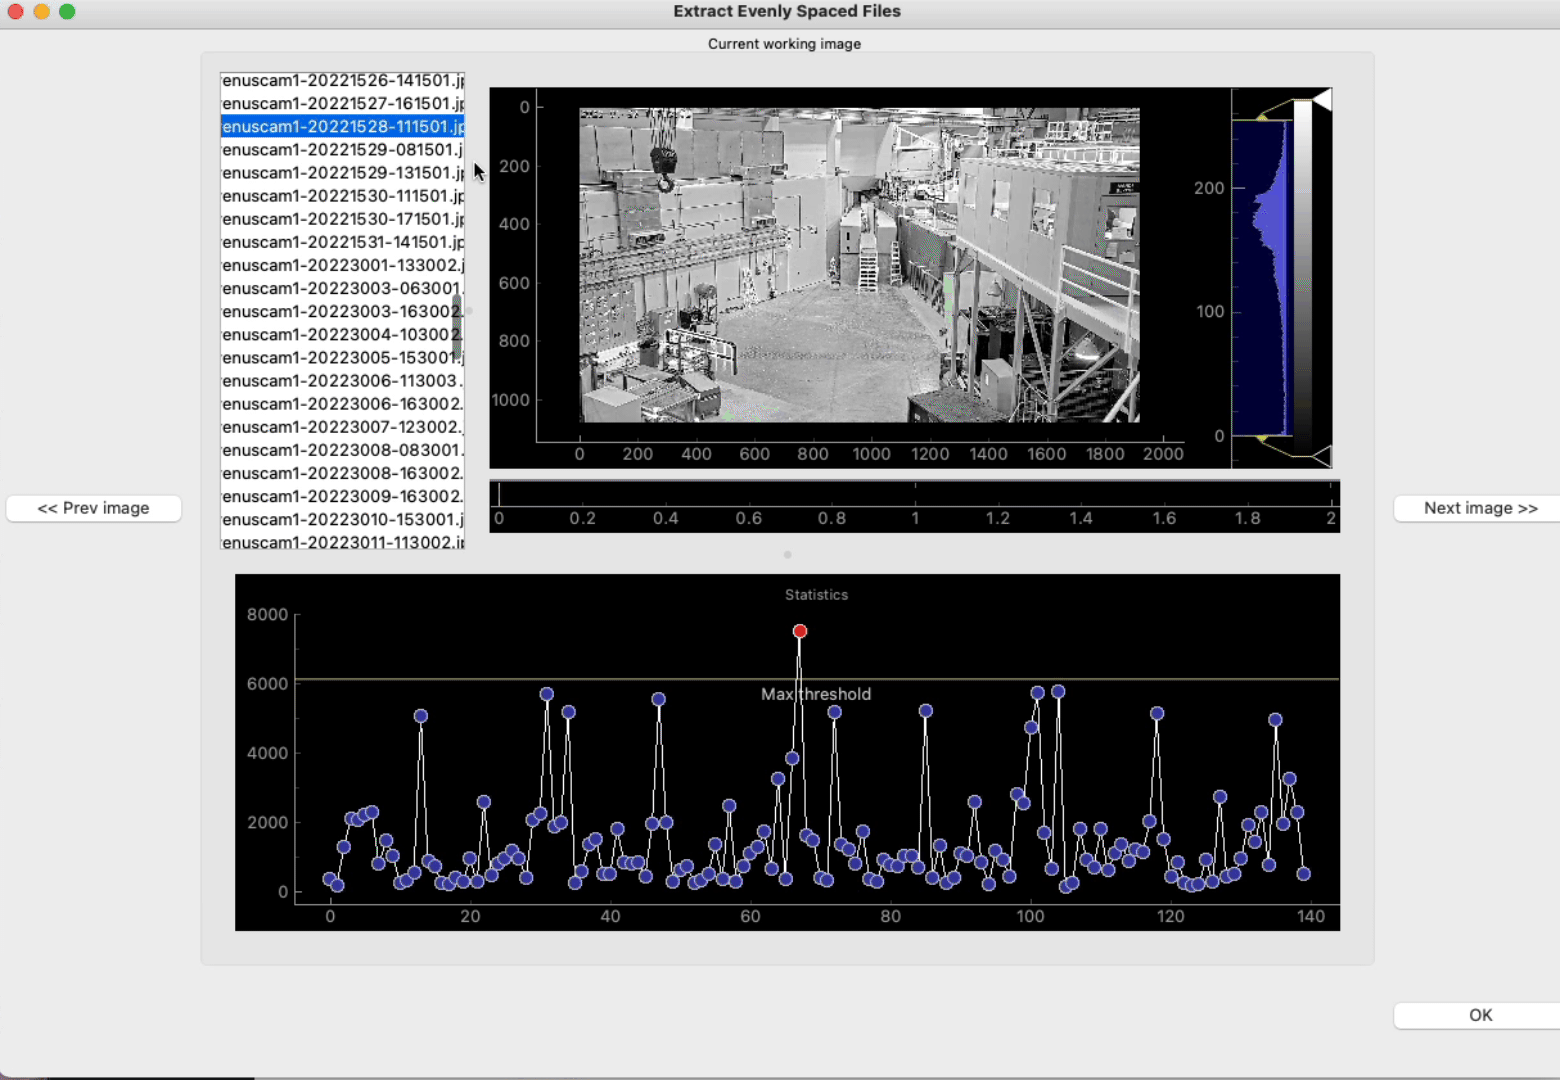Click the file list vertical scrollbar handle
Screen dimensions: 1560x1080
pyautogui.click(x=457, y=325)
